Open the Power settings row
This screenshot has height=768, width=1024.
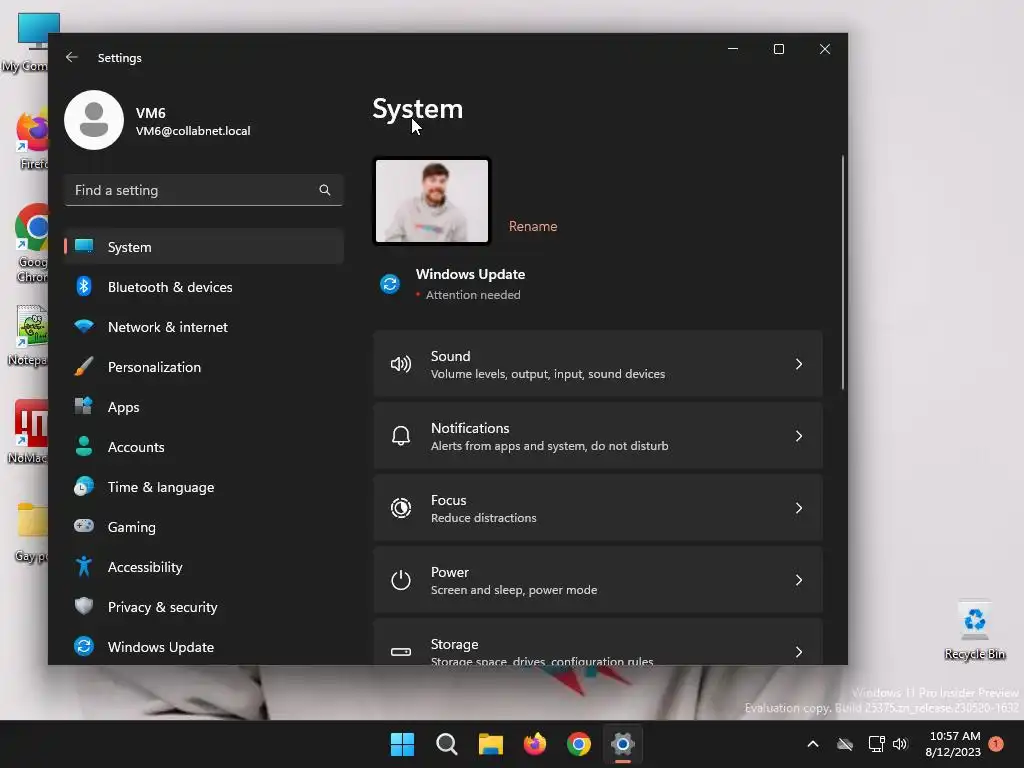[x=598, y=580]
